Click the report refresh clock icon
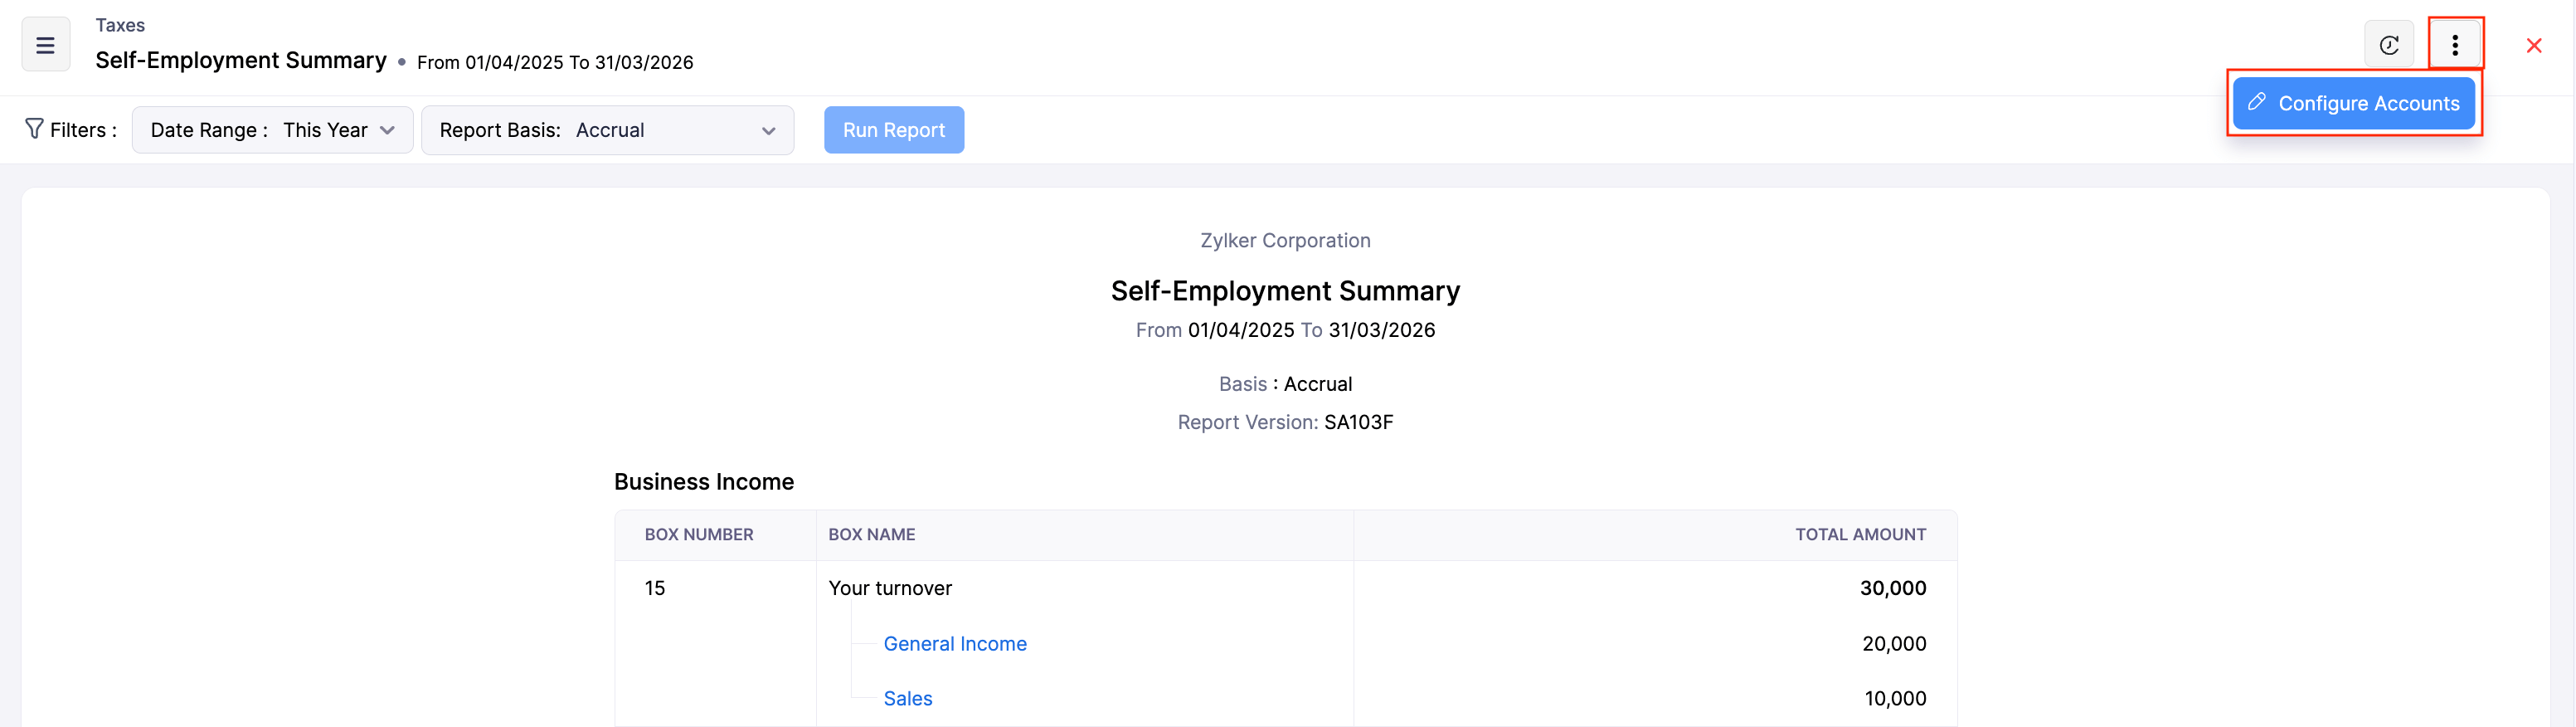Viewport: 2576px width, 727px height. coord(2388,45)
